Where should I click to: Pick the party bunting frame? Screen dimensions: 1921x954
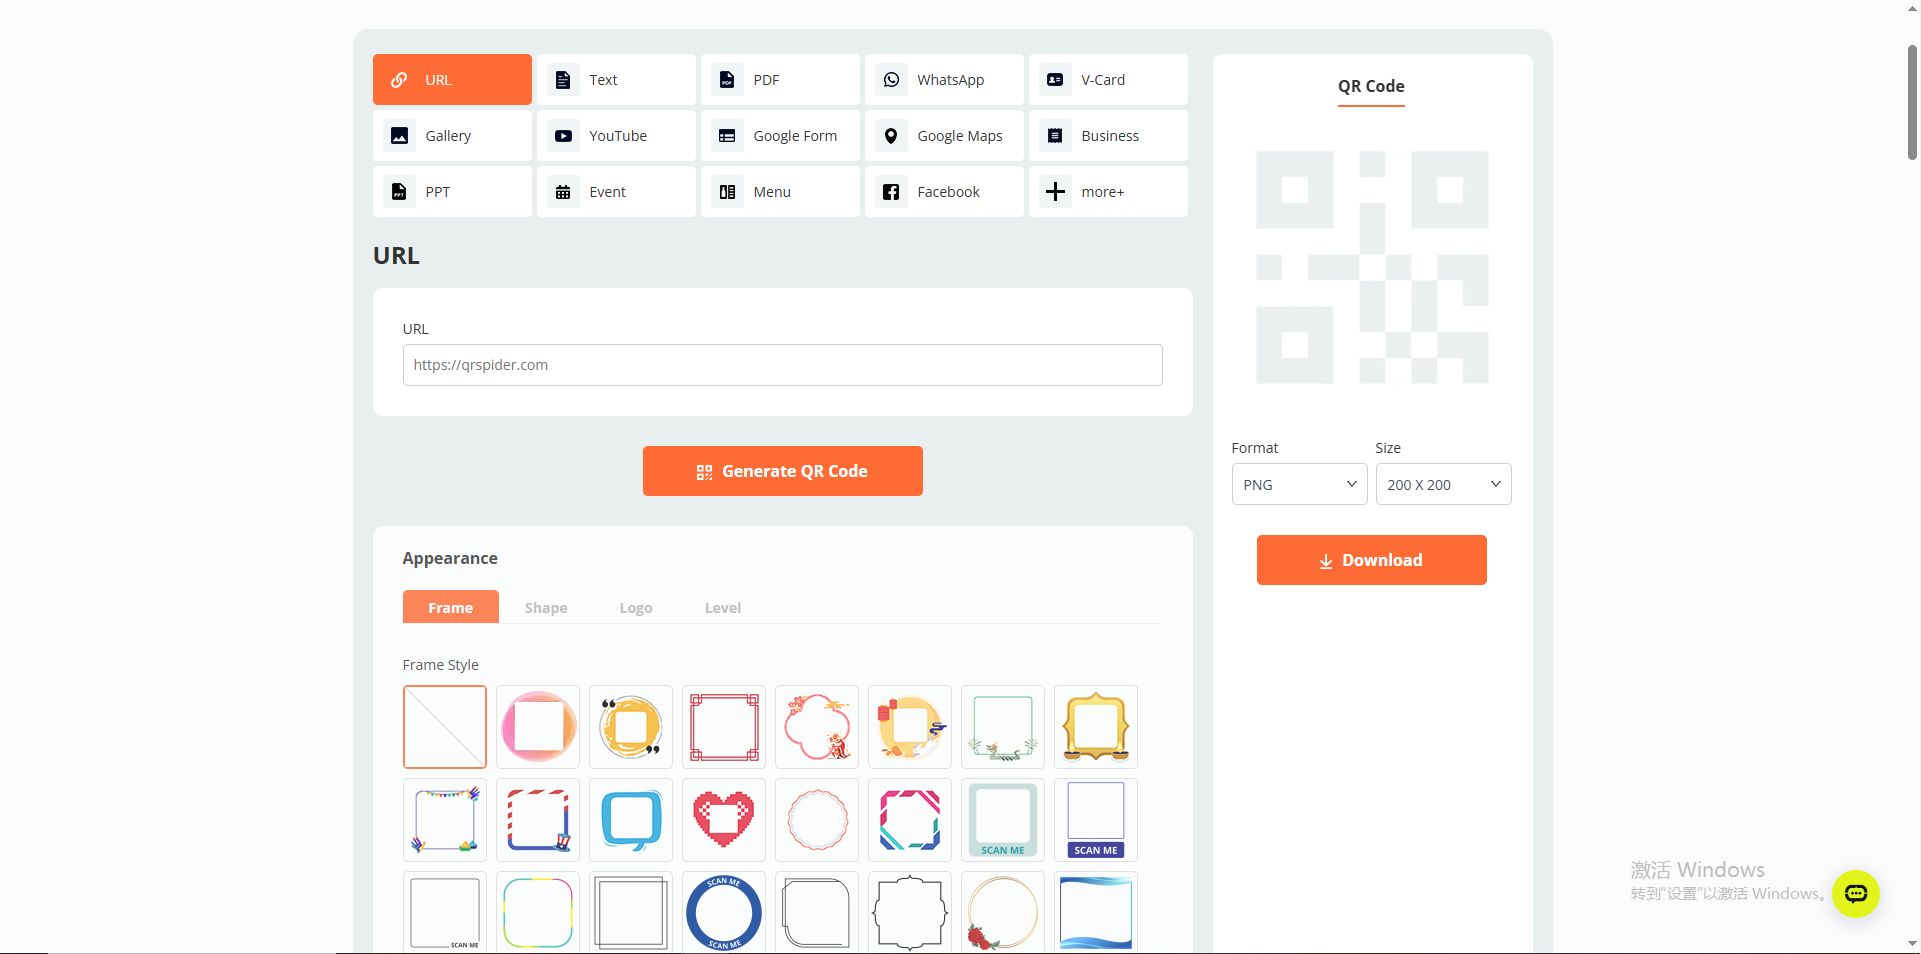(x=445, y=820)
